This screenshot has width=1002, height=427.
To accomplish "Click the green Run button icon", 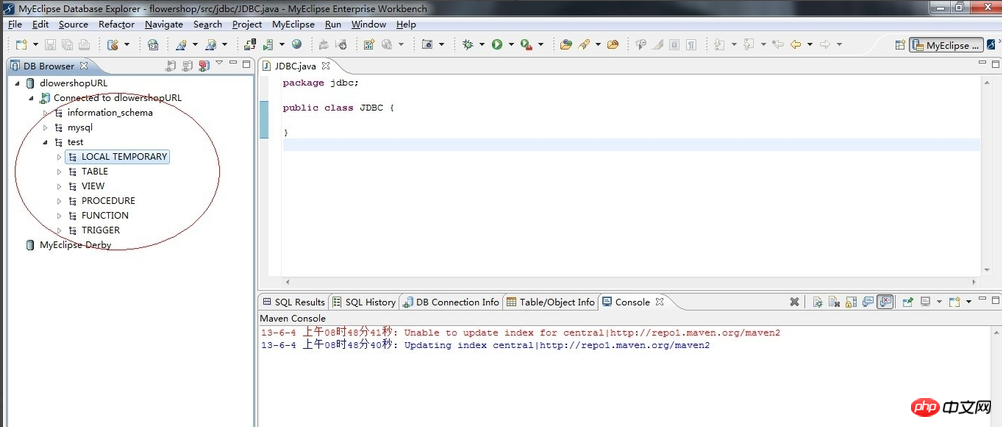I will pos(496,45).
